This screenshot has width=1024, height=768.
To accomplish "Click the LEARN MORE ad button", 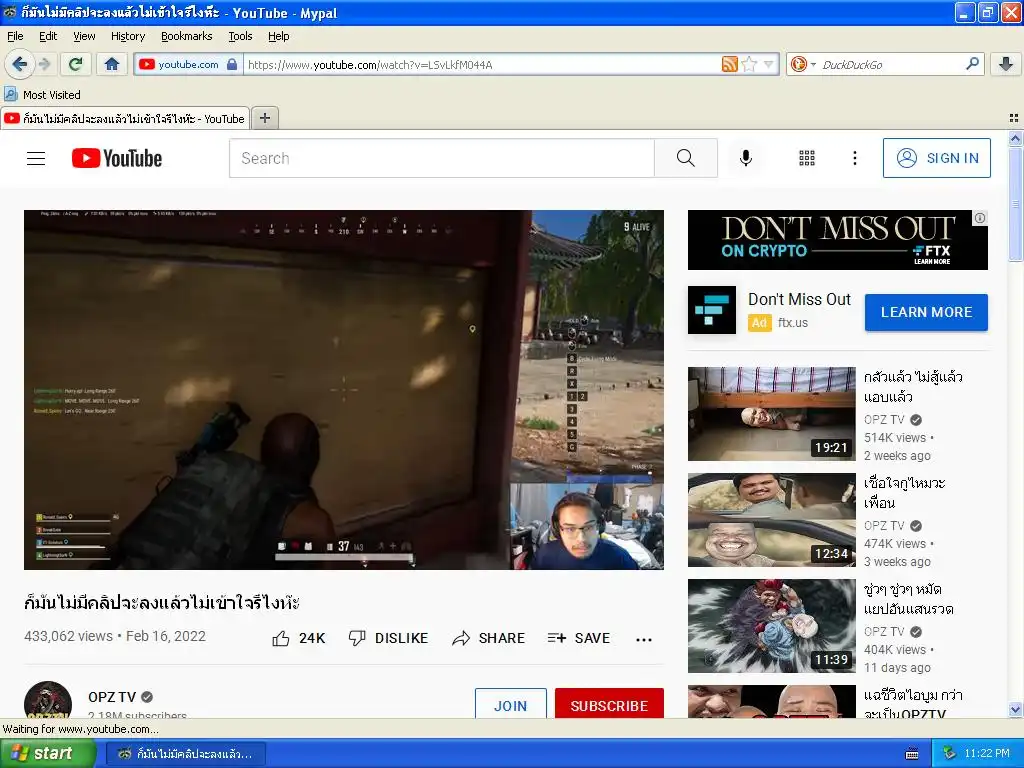I will pyautogui.click(x=926, y=312).
